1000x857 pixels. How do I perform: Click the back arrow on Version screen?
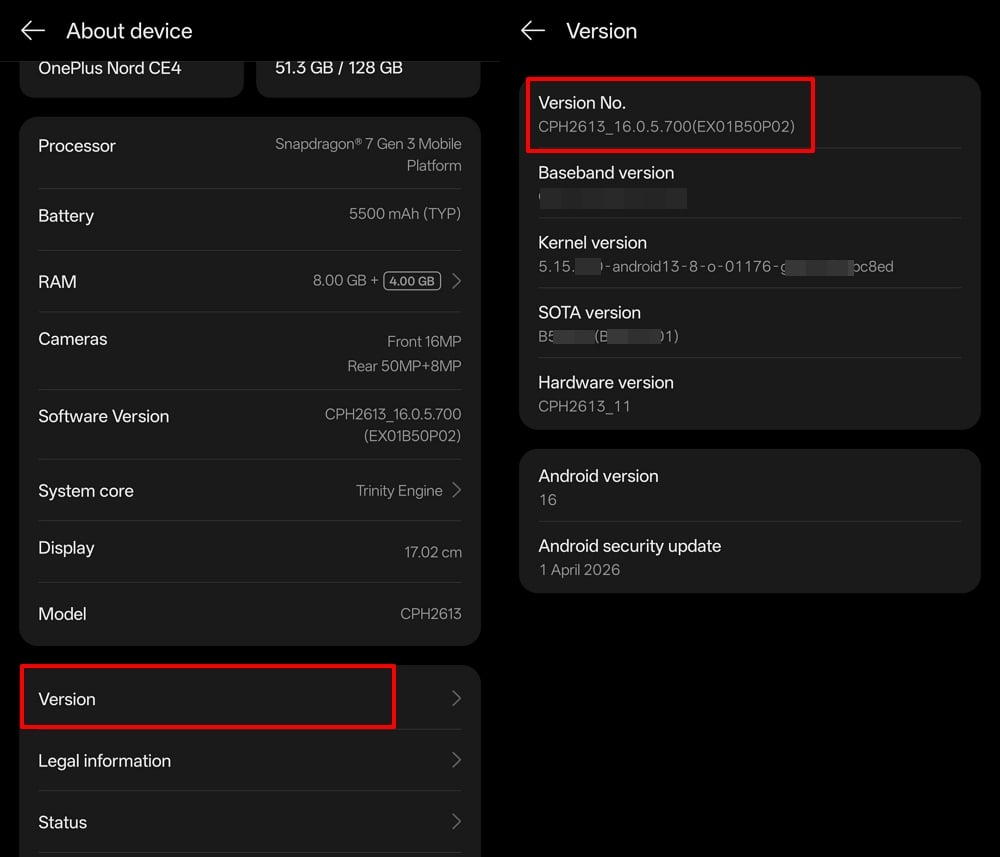(533, 30)
